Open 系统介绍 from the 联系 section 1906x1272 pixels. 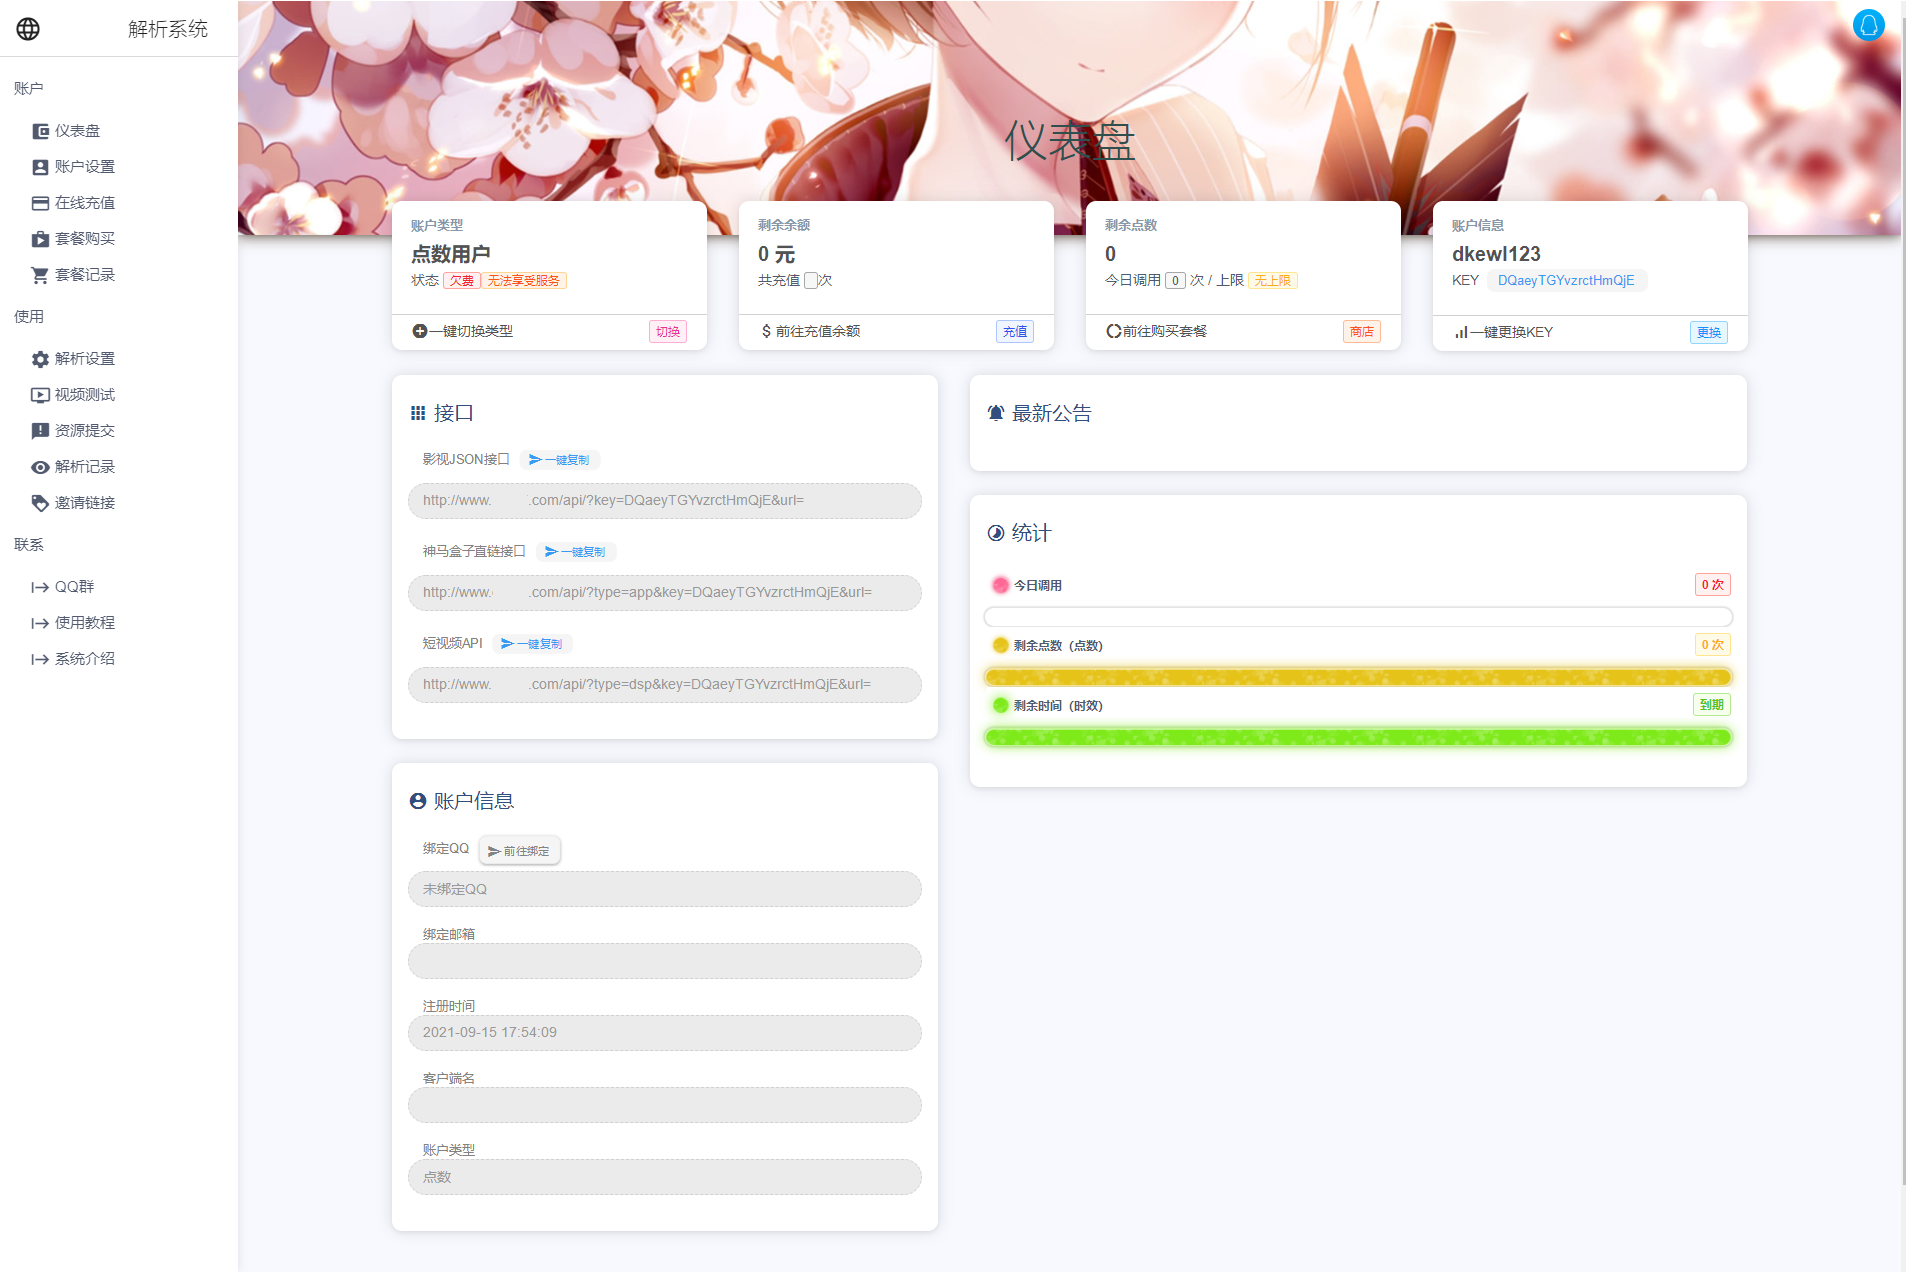(x=84, y=658)
